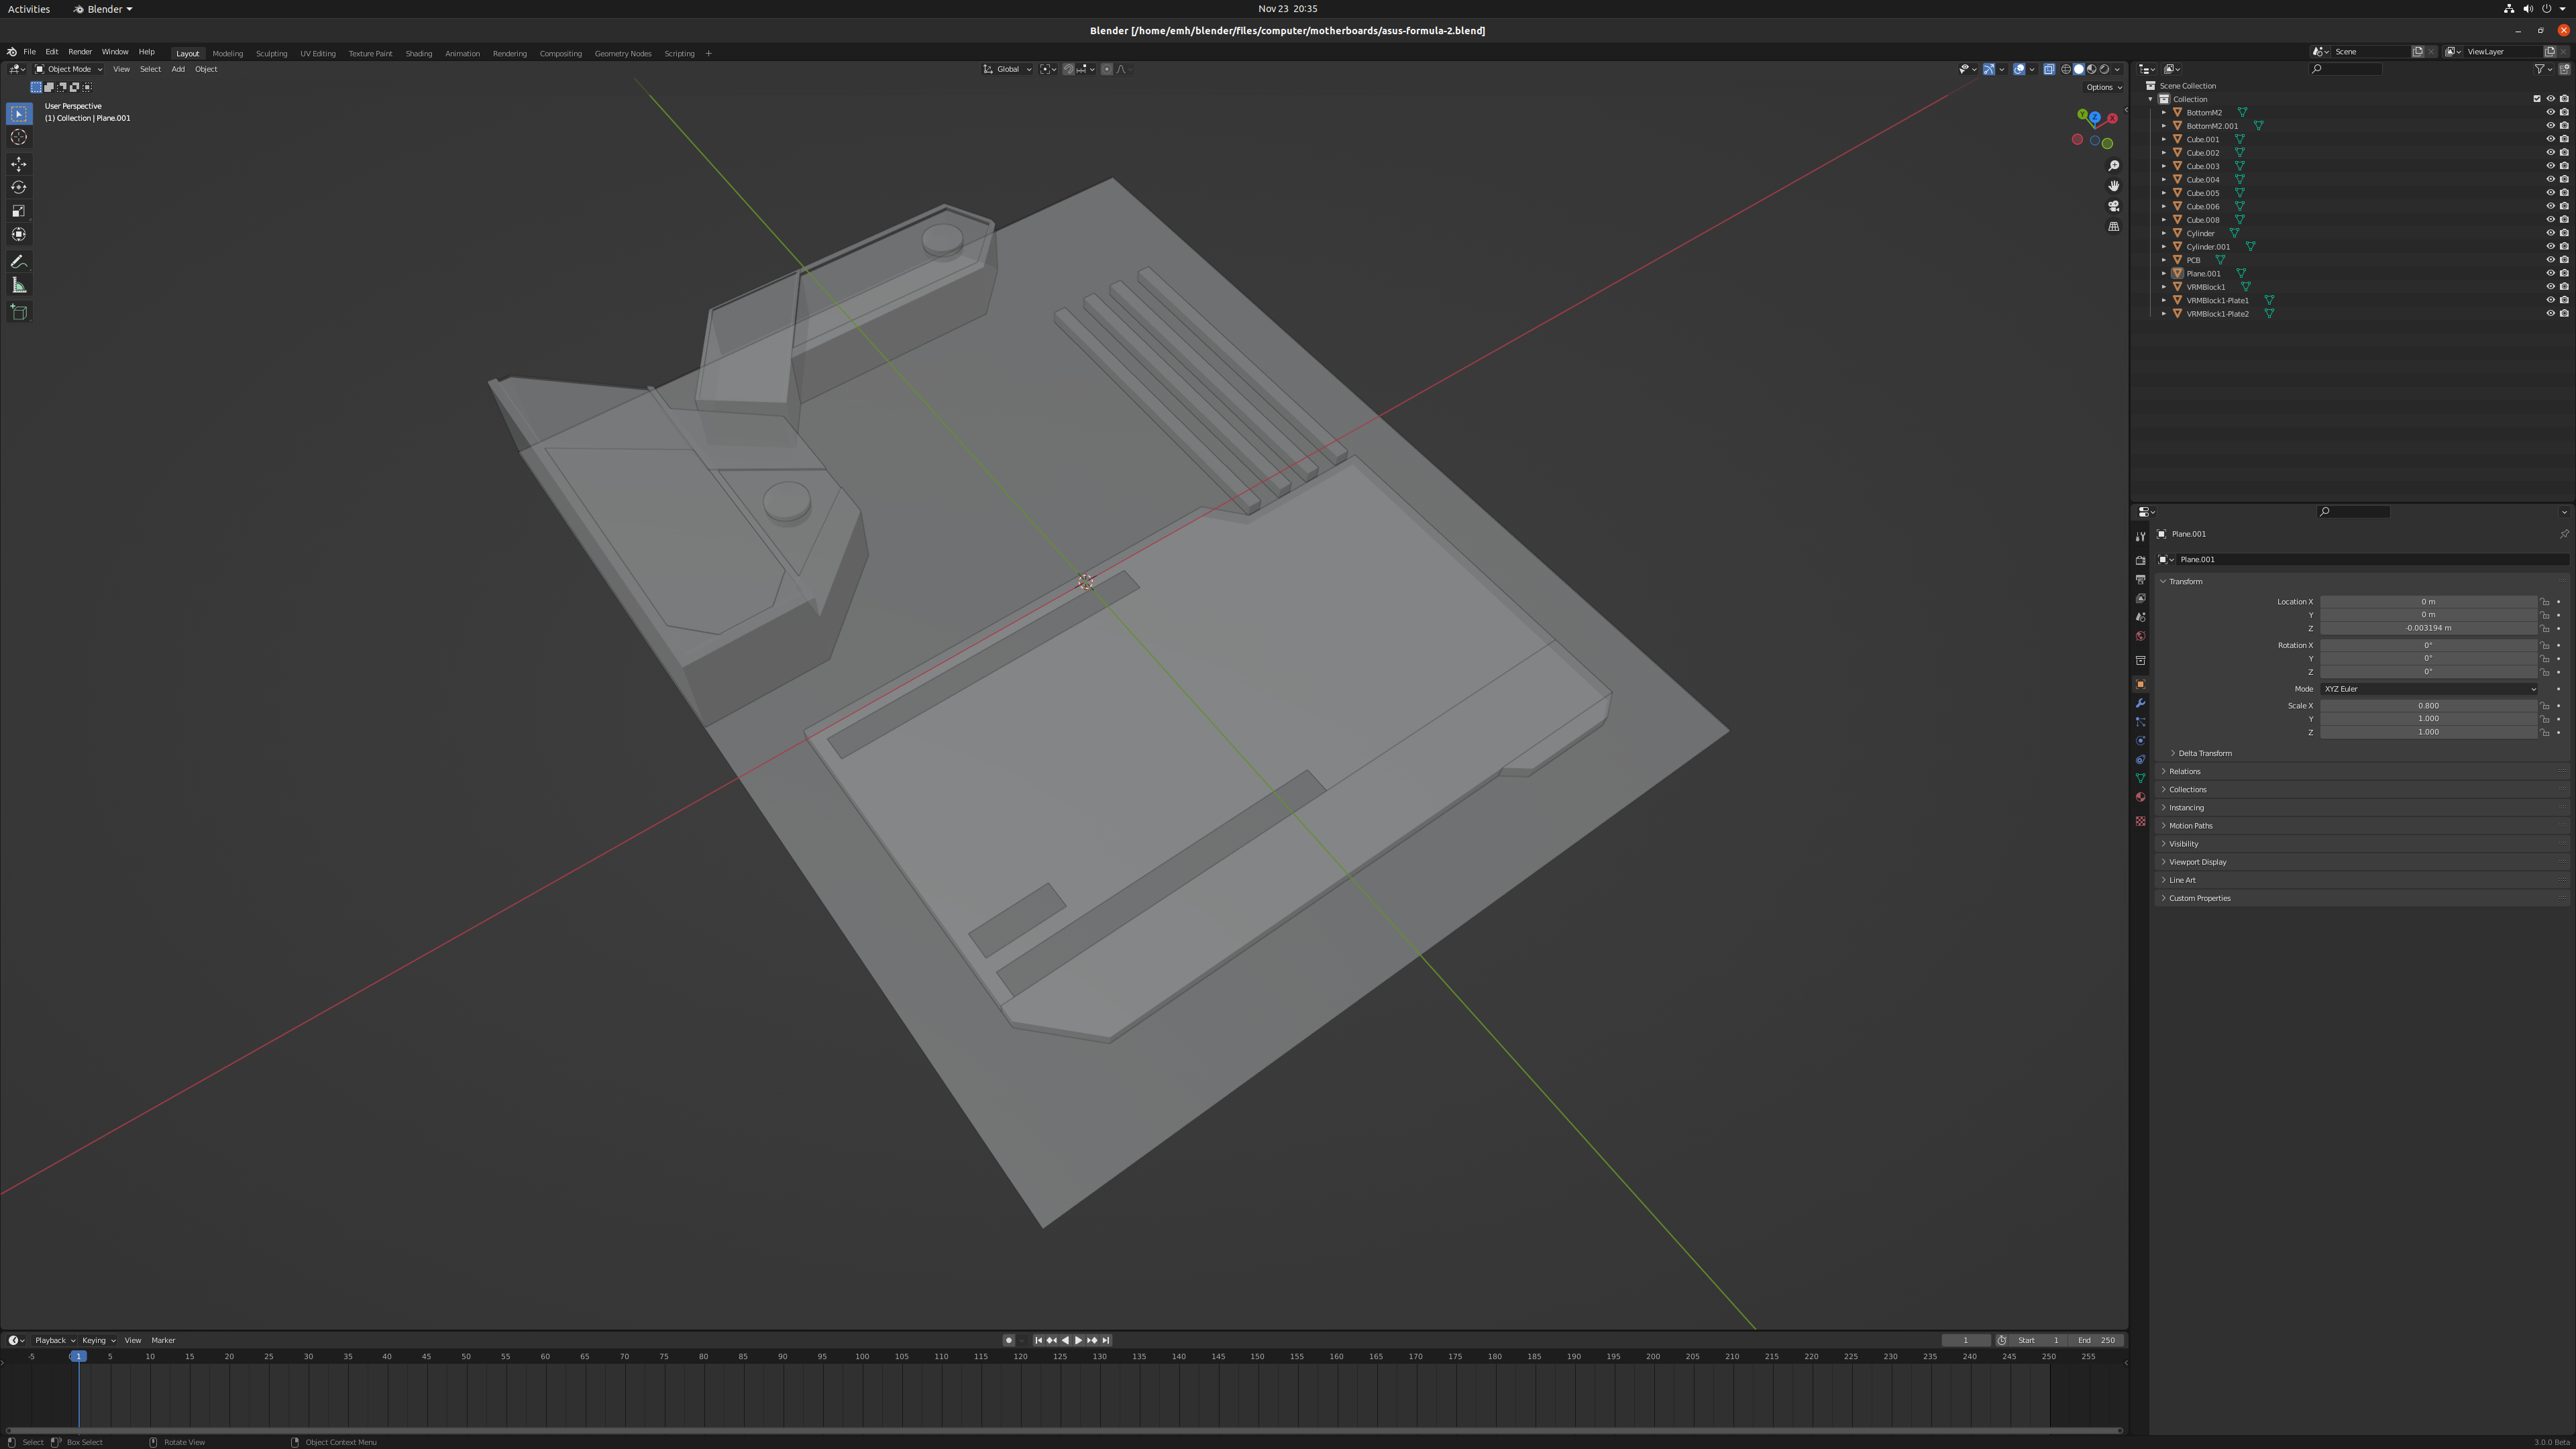Lock the Location X channel
2576x1449 pixels.
pyautogui.click(x=2545, y=602)
